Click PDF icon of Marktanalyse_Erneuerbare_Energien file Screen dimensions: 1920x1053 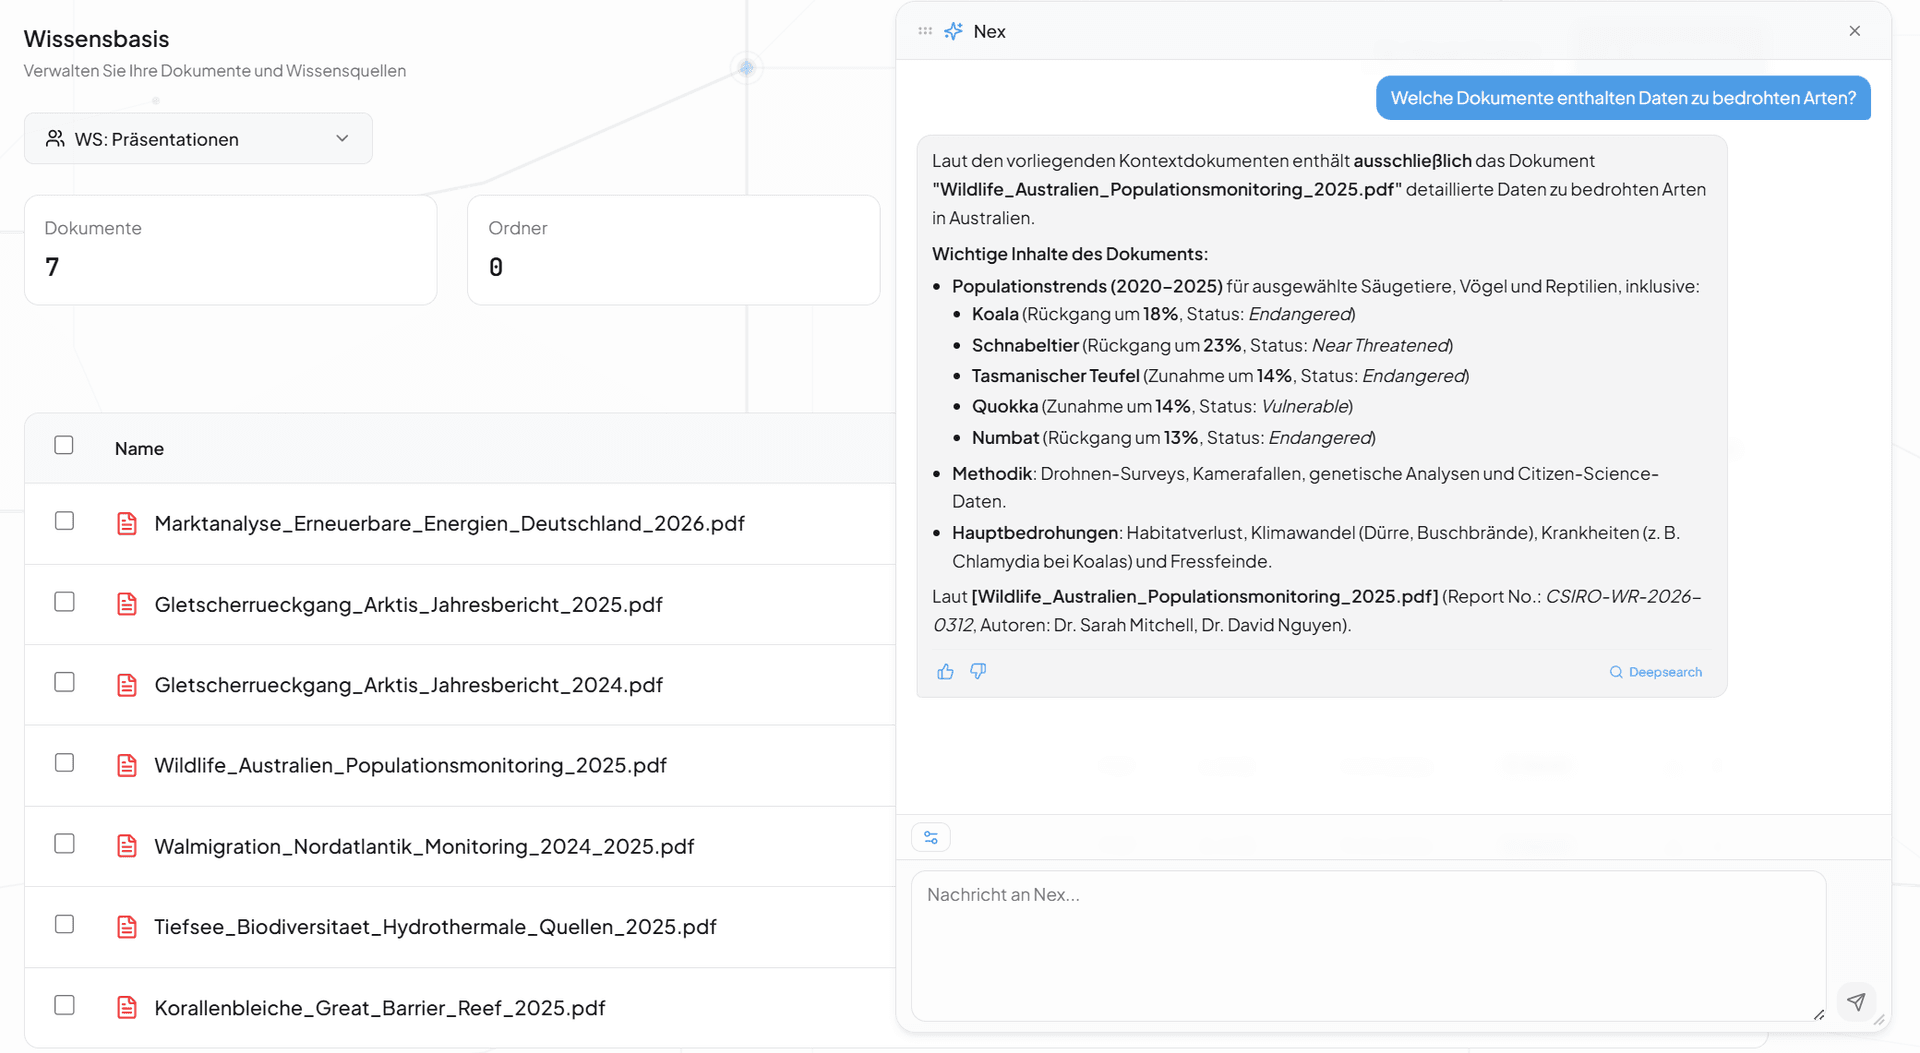(x=127, y=524)
